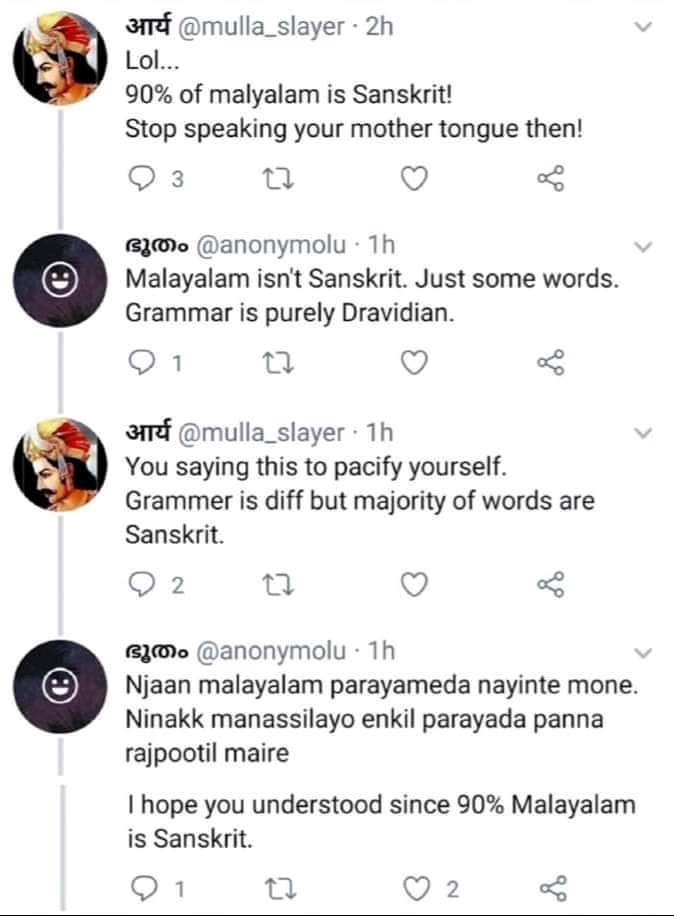
Task: Reply to the 'You saying this to pacify yourself' tweet
Action: click(142, 581)
